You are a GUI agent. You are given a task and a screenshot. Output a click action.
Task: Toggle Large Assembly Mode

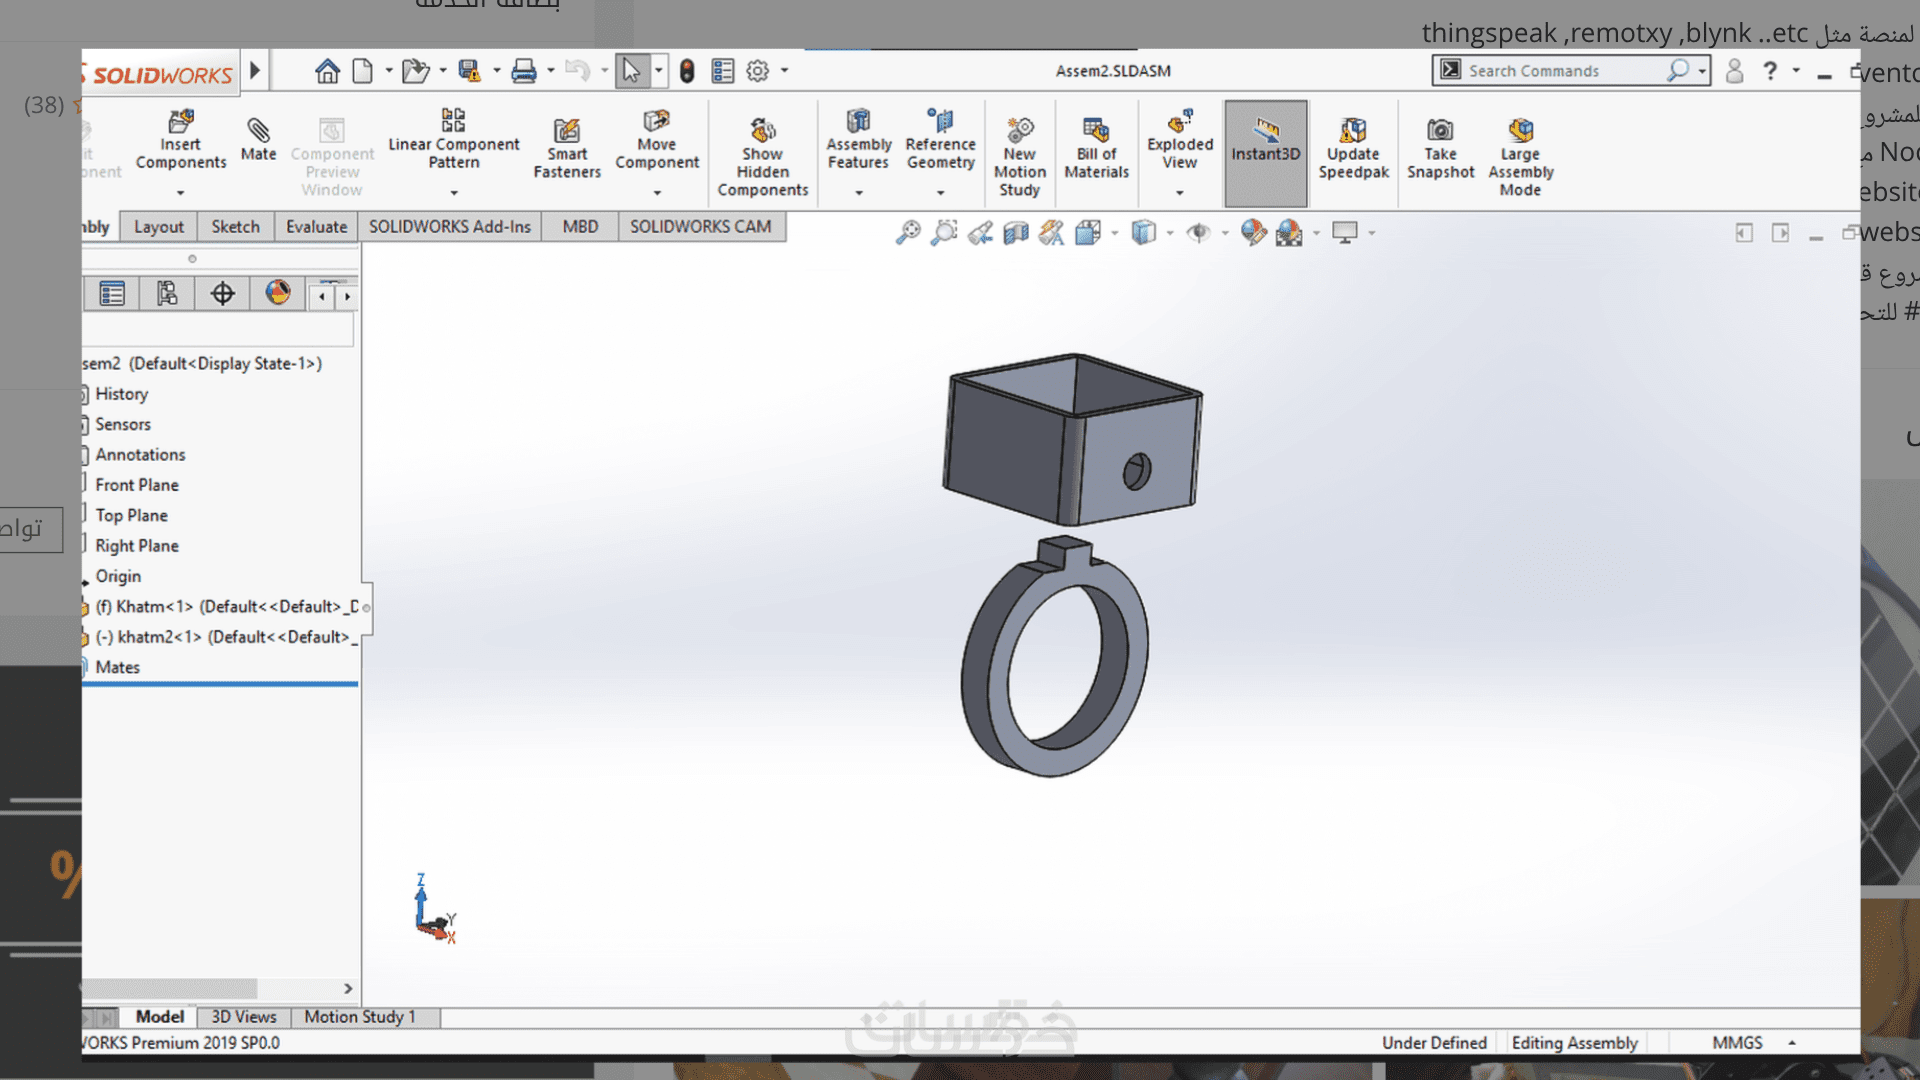point(1520,131)
